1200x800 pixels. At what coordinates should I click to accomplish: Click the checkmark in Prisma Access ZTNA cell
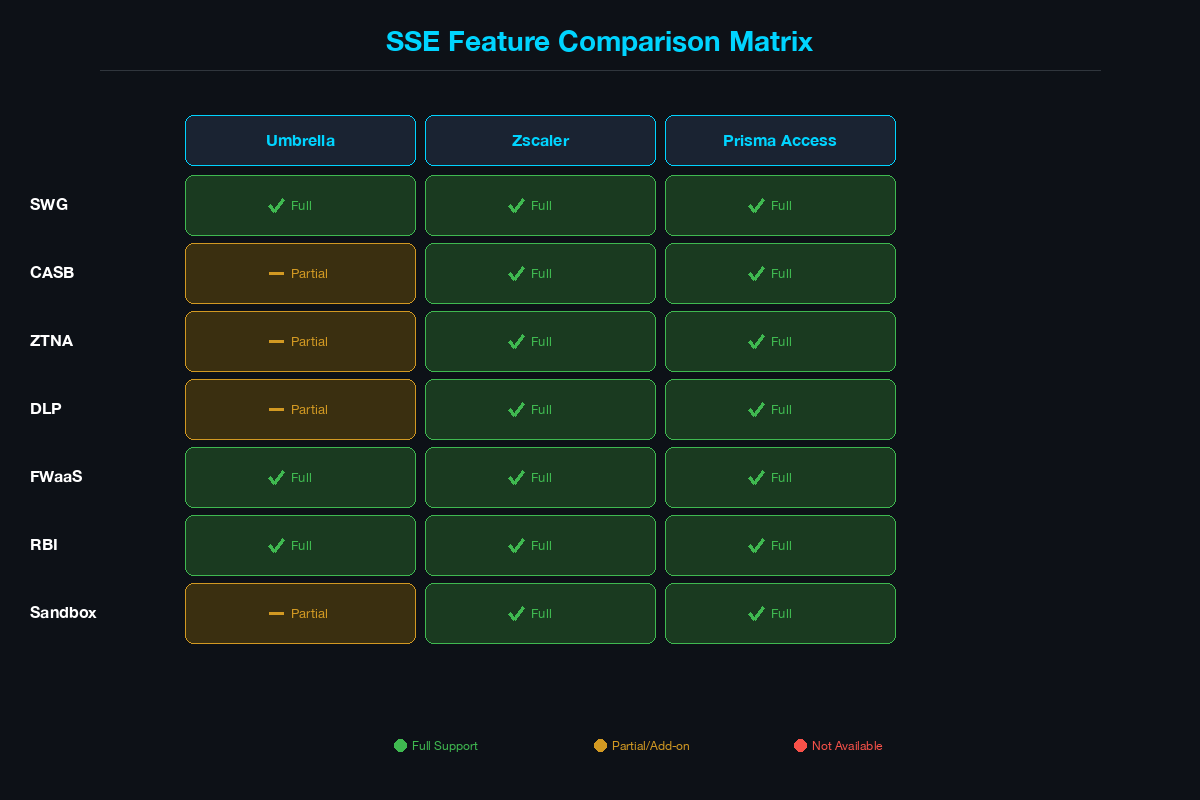(x=757, y=341)
